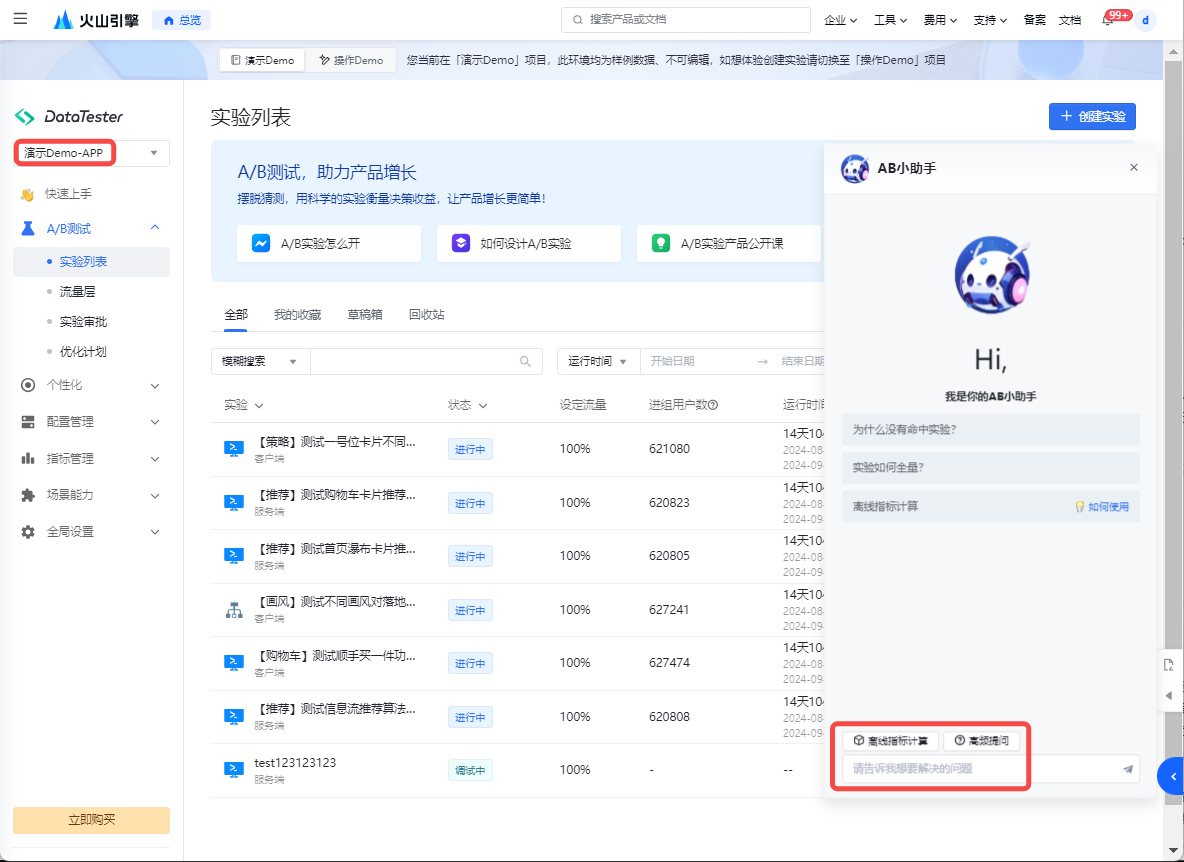Click the search magnifier in experiment filter
The width and height of the screenshot is (1184, 862).
tap(526, 362)
